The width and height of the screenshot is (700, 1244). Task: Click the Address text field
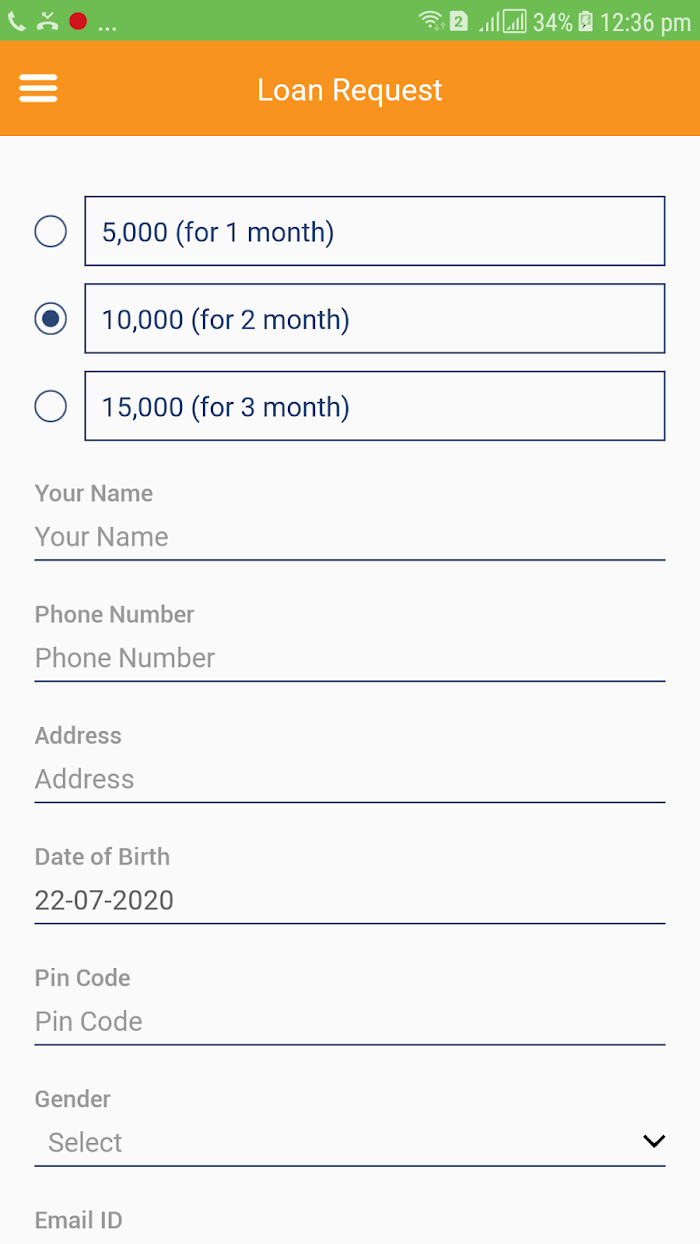[349, 779]
